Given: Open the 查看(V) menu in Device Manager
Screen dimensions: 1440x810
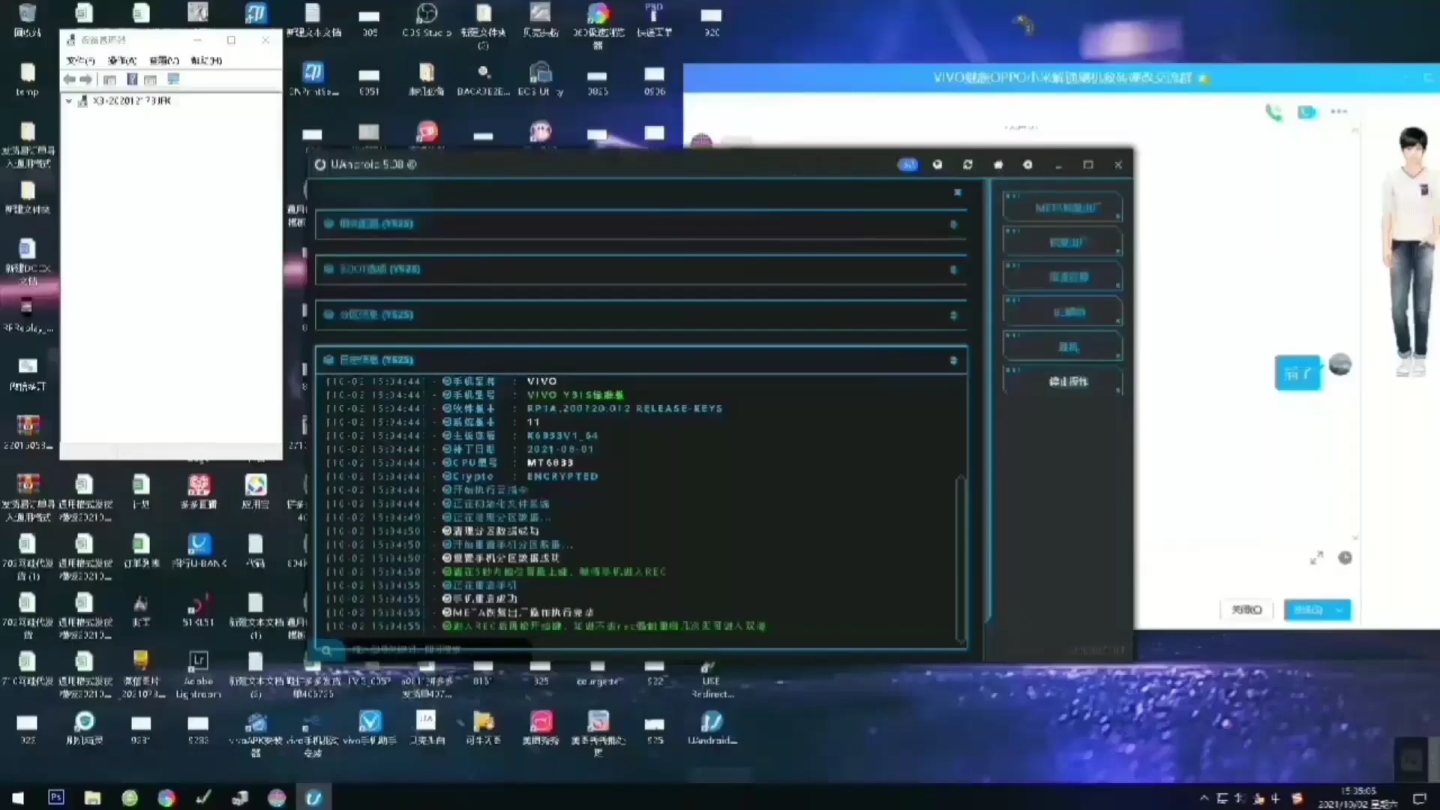Looking at the screenshot, I should (164, 61).
